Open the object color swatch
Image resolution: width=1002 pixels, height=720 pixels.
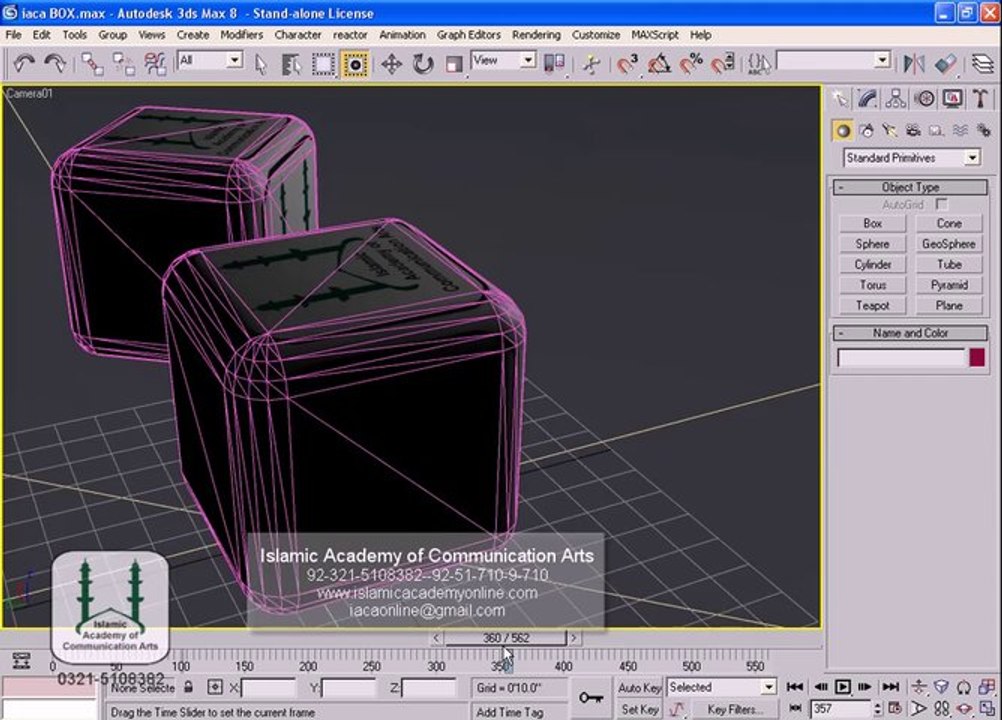pyautogui.click(x=976, y=357)
